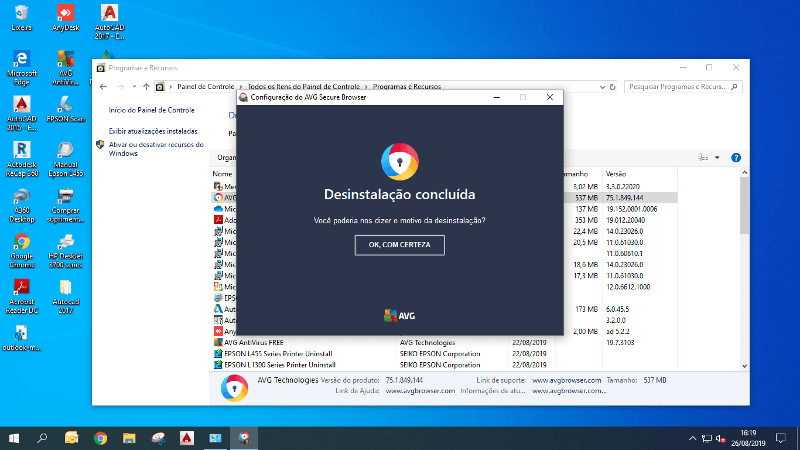This screenshot has width=800, height=450.
Task: Show hidden system tray icons
Action: point(692,438)
